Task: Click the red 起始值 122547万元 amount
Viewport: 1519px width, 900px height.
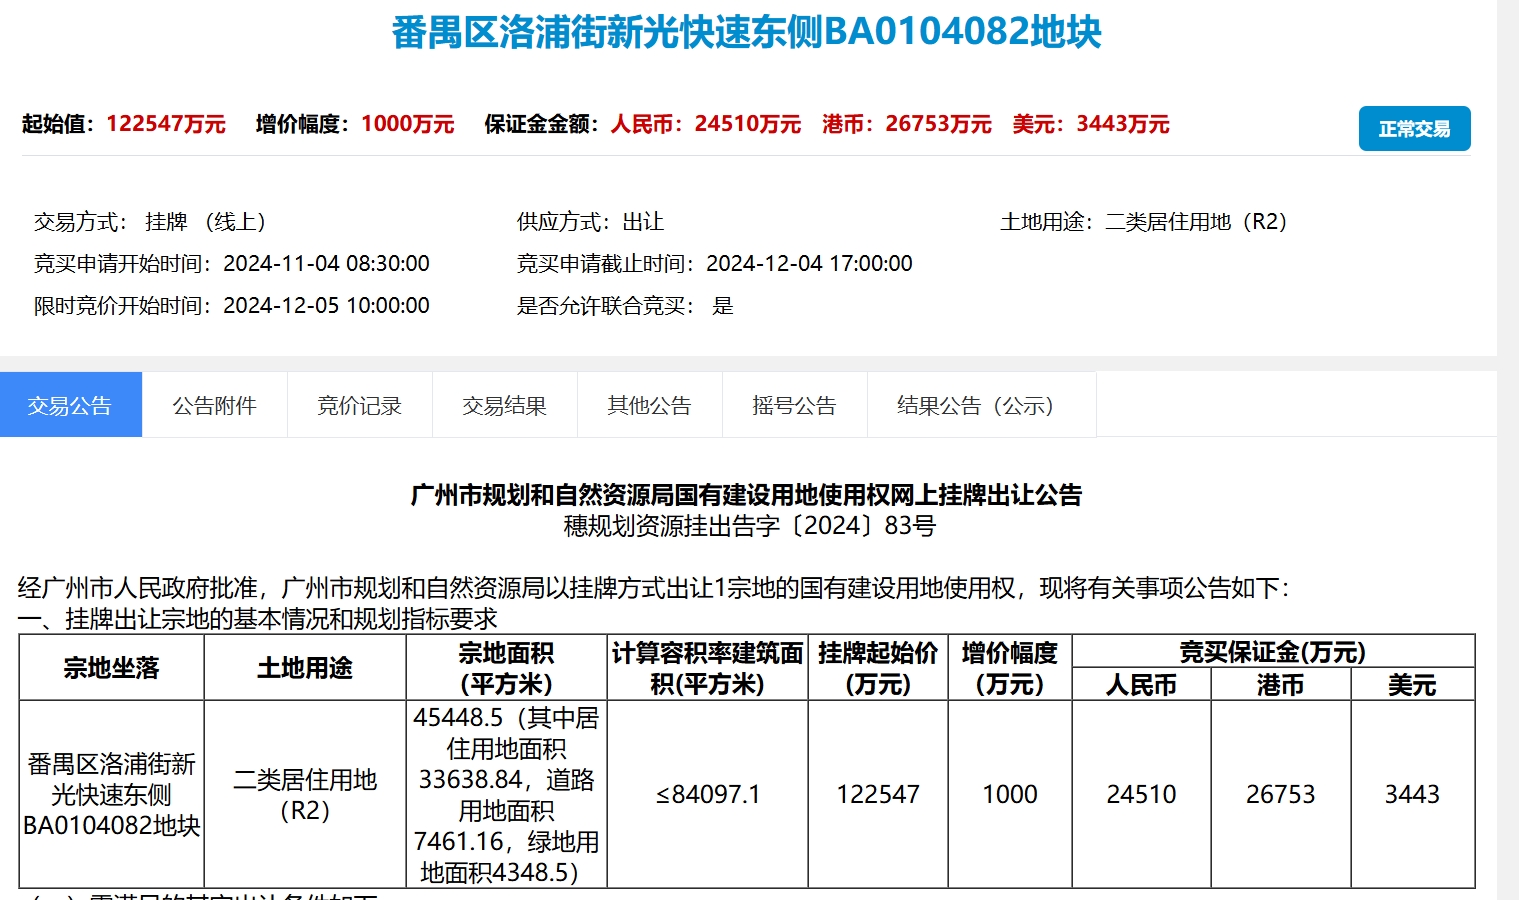Action: 166,124
